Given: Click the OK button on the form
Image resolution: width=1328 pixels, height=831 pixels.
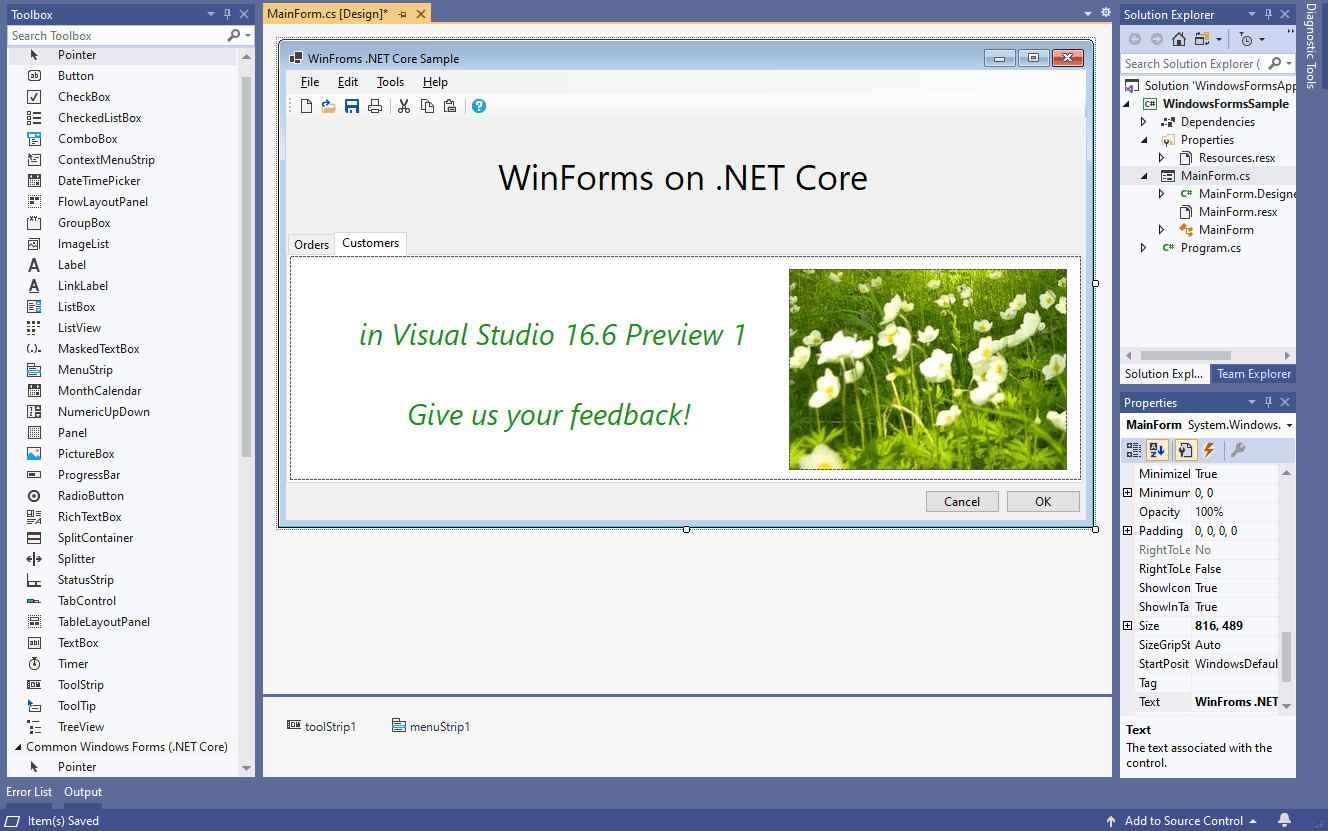Looking at the screenshot, I should point(1043,502).
